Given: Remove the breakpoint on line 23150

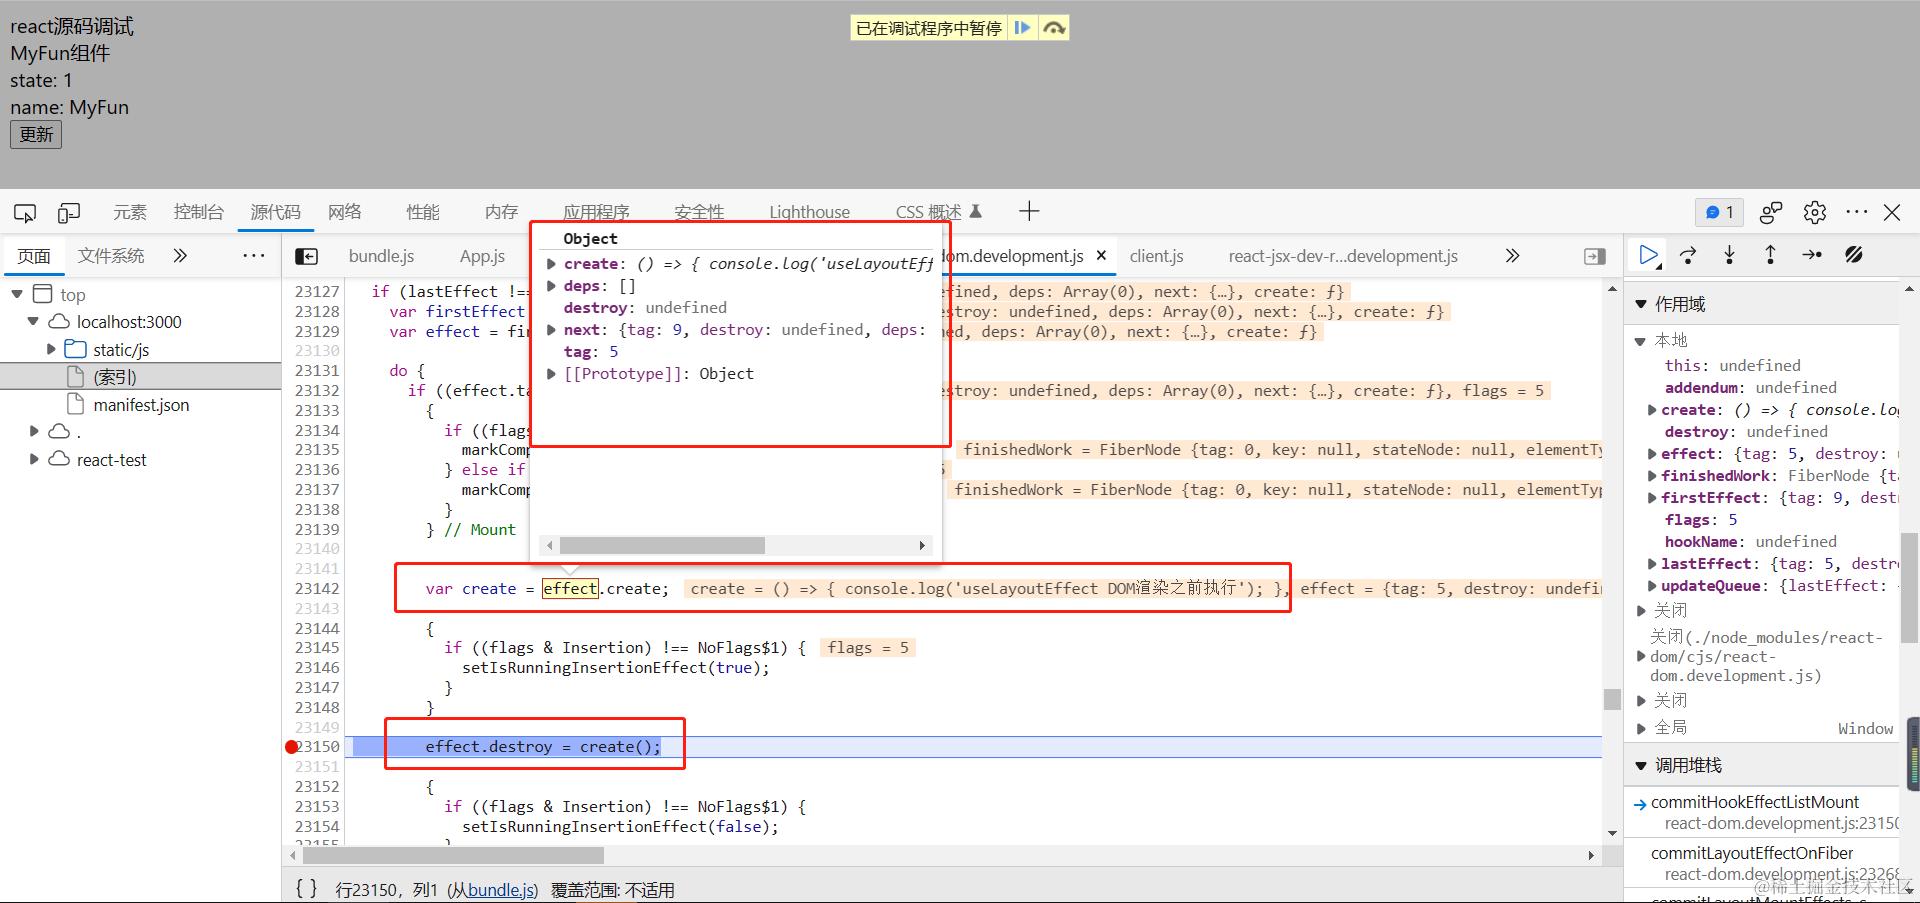Looking at the screenshot, I should pos(292,747).
